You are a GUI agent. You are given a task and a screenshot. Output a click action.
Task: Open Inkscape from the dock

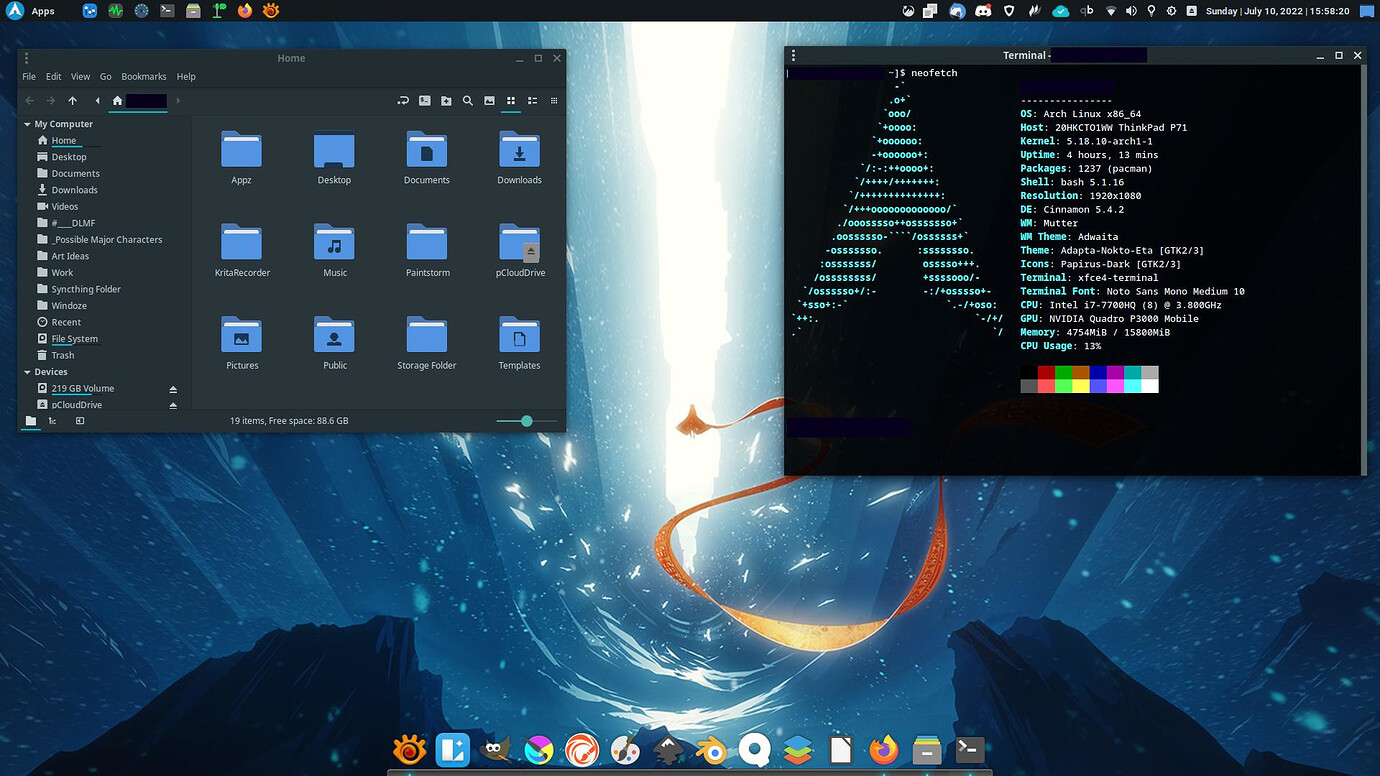point(668,748)
